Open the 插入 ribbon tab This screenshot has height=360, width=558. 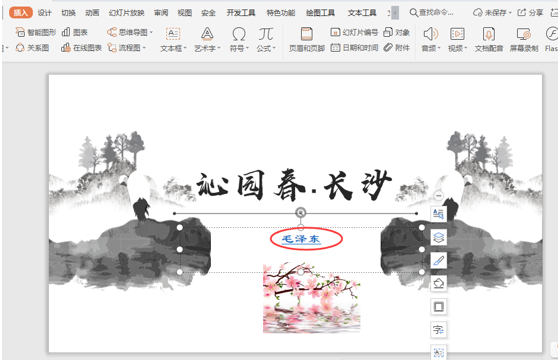coord(21,13)
